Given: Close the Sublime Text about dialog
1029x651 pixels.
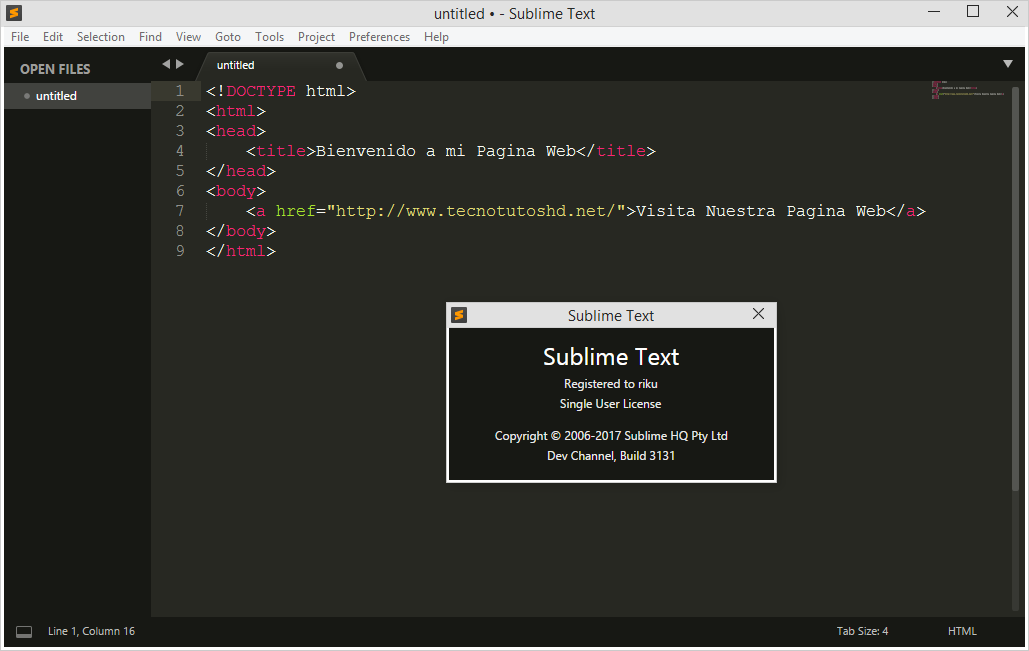Looking at the screenshot, I should pos(758,314).
